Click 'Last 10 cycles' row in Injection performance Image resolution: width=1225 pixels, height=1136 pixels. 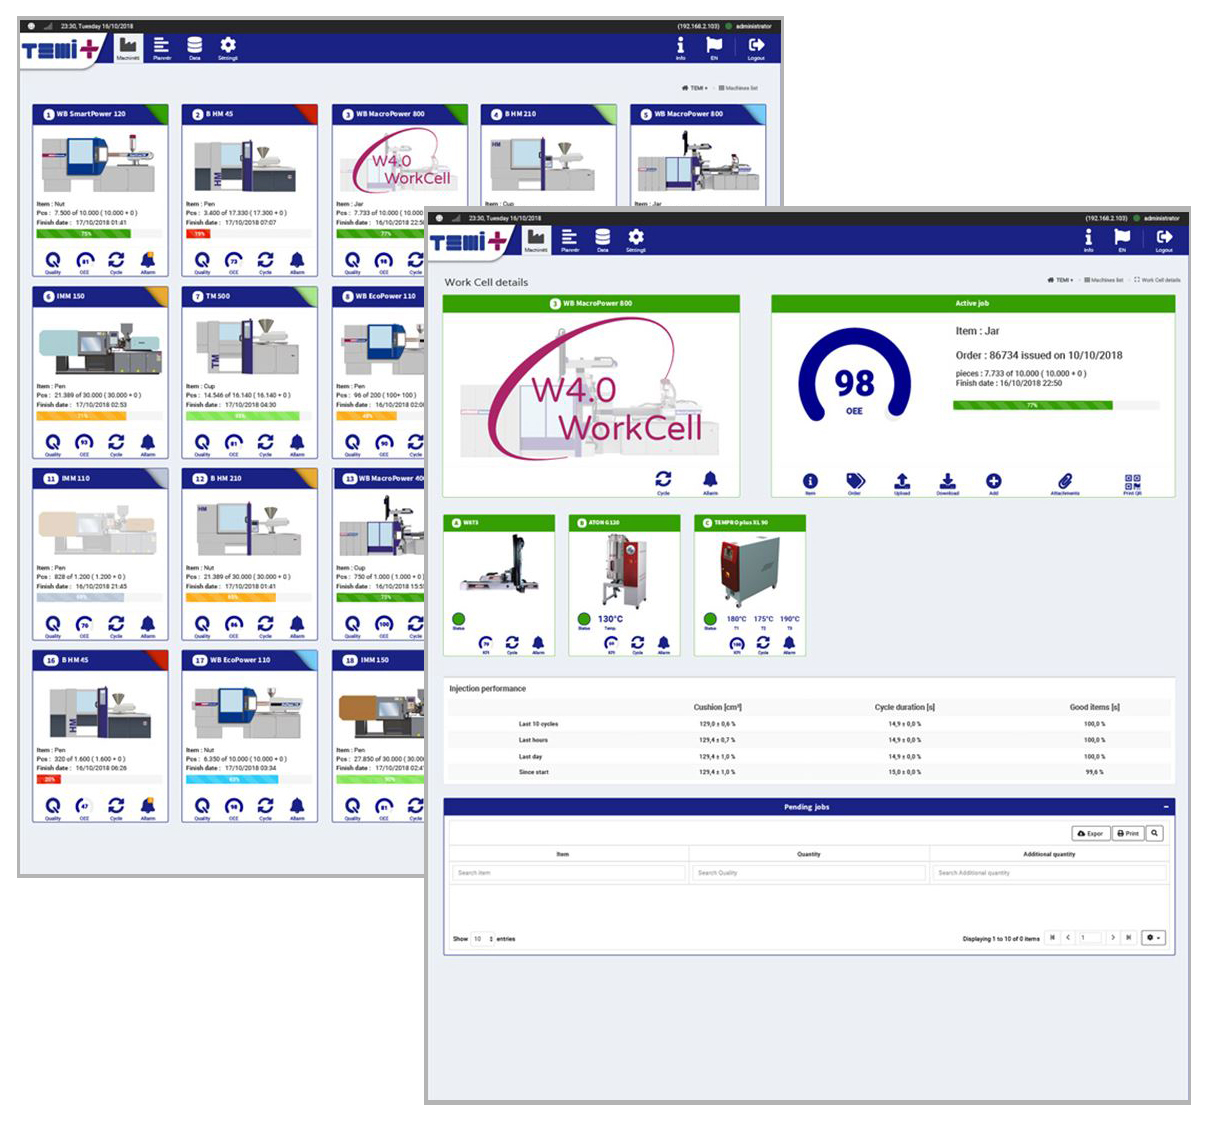[809, 724]
